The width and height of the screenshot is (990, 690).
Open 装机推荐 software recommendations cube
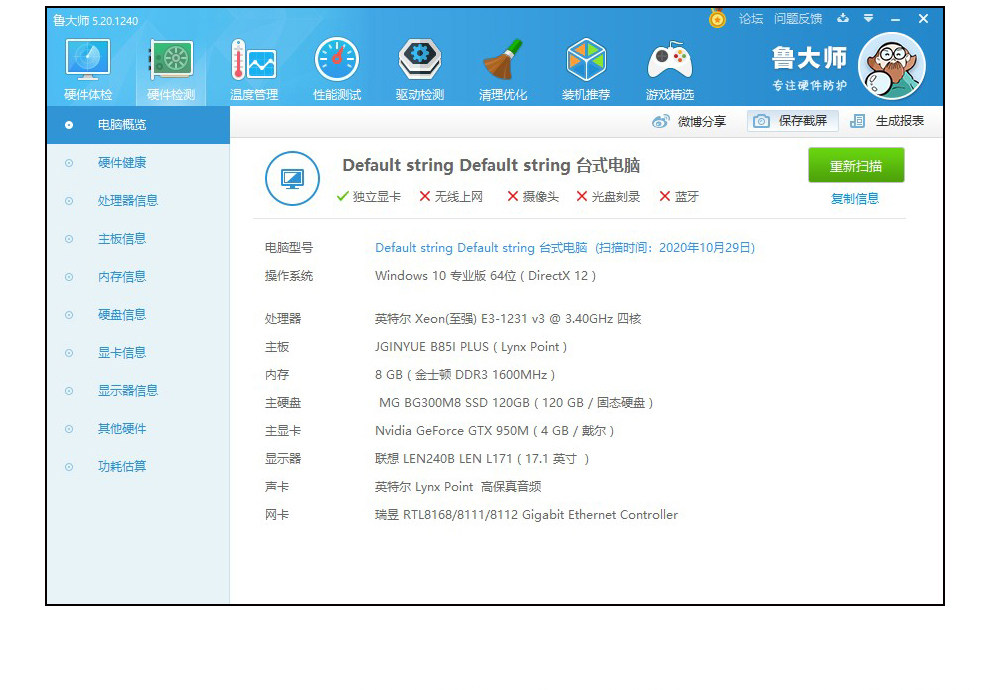pos(586,69)
